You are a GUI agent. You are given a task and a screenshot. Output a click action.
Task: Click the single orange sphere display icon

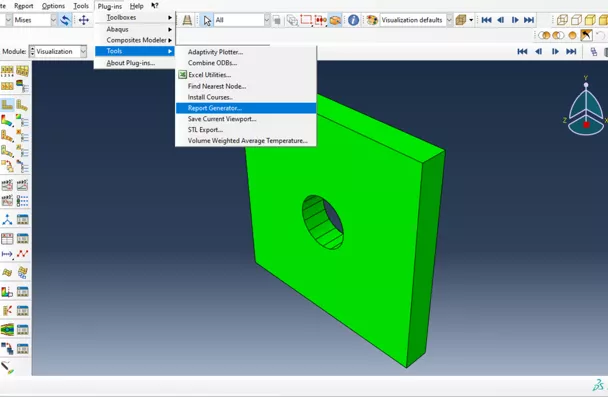pyautogui.click(x=572, y=35)
